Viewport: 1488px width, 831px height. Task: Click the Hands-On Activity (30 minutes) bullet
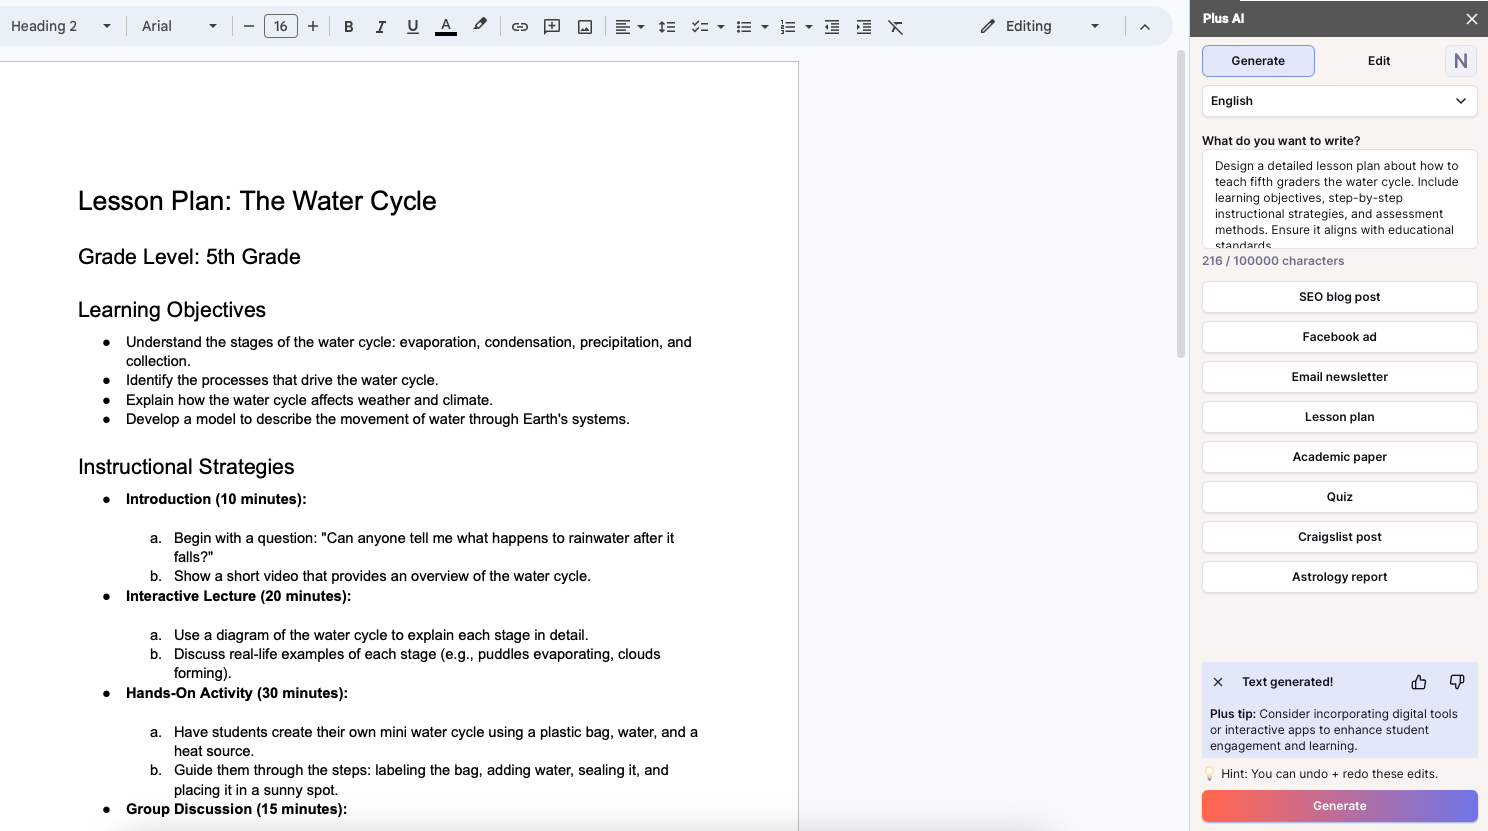point(237,693)
